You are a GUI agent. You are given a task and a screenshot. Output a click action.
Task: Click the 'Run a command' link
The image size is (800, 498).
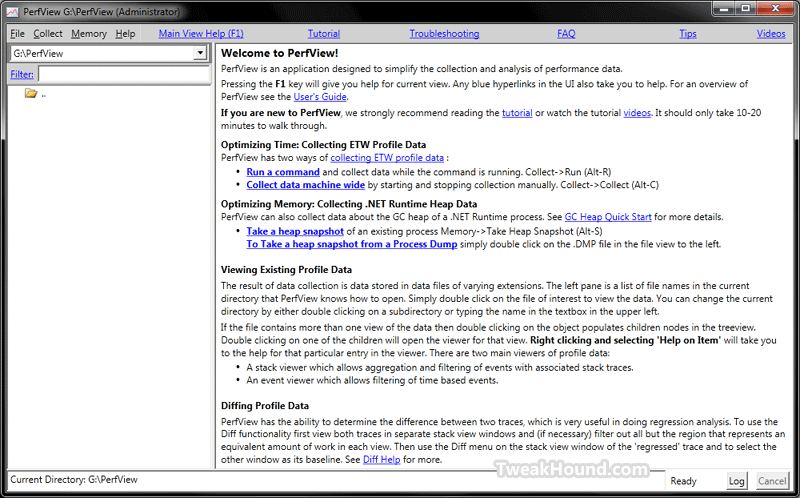[283, 172]
